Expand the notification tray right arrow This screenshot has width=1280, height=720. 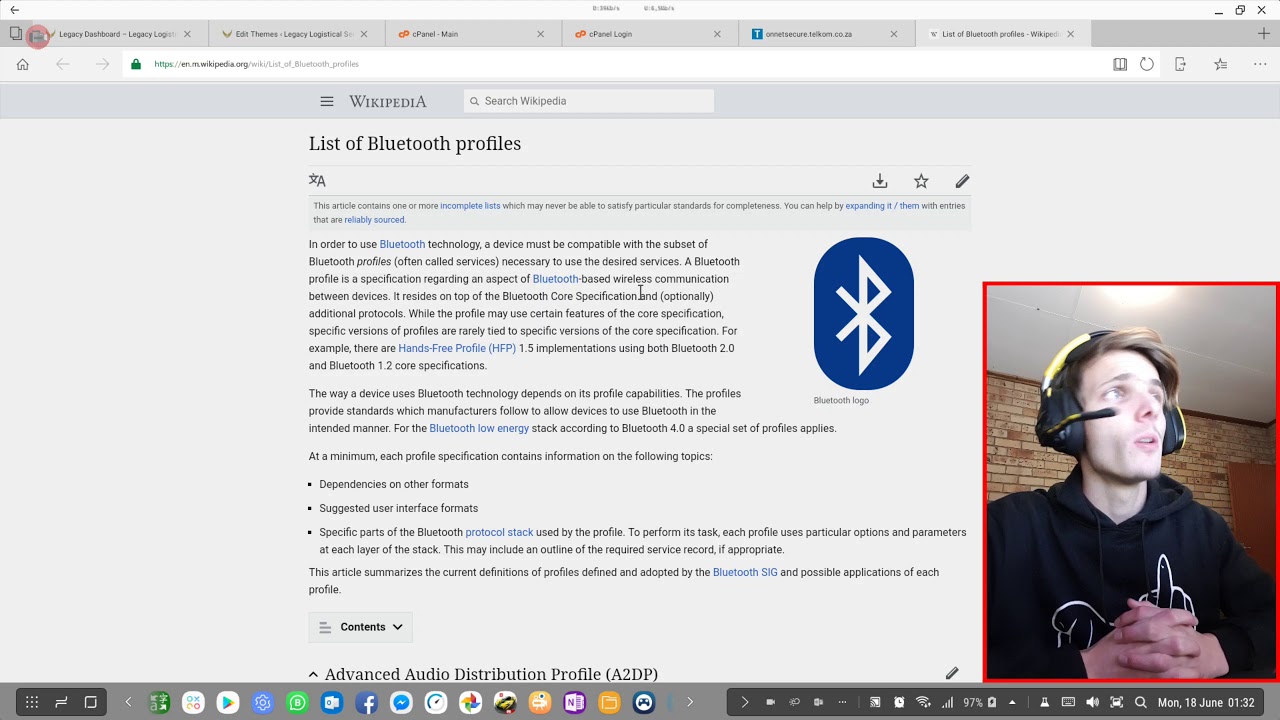744,702
